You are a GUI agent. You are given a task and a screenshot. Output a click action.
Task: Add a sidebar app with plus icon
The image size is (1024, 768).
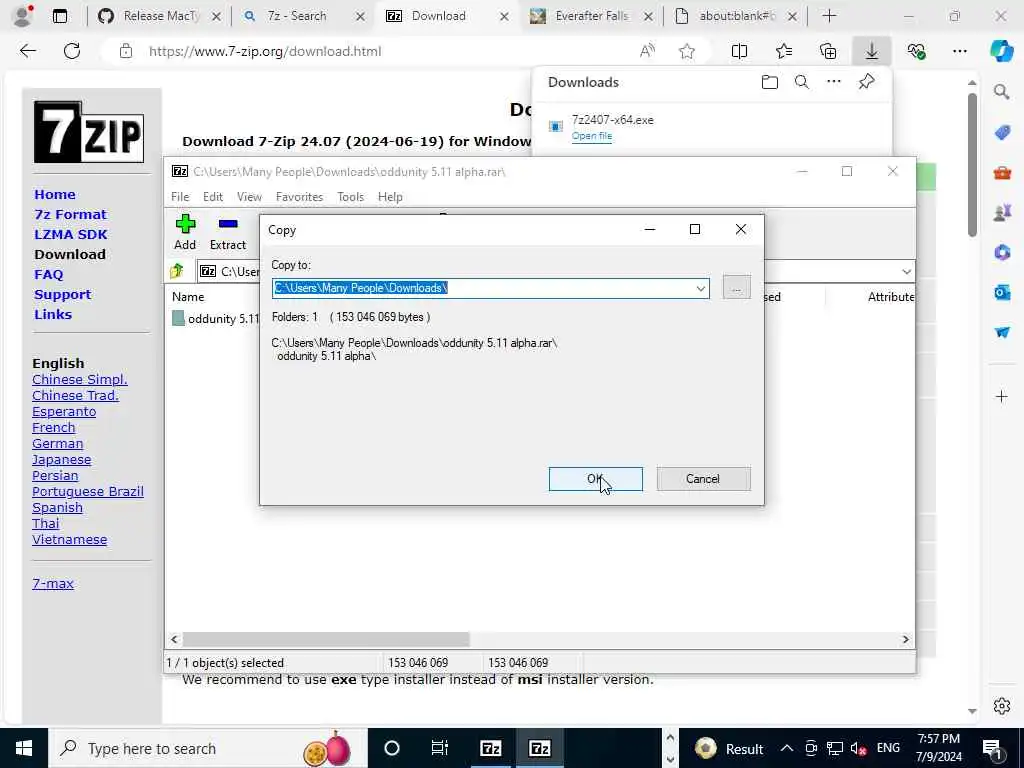point(1002,396)
